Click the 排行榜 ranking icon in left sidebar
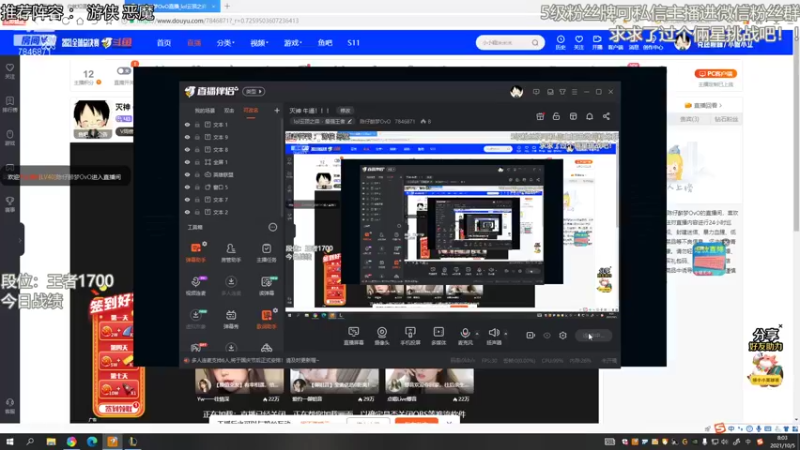 pos(10,104)
